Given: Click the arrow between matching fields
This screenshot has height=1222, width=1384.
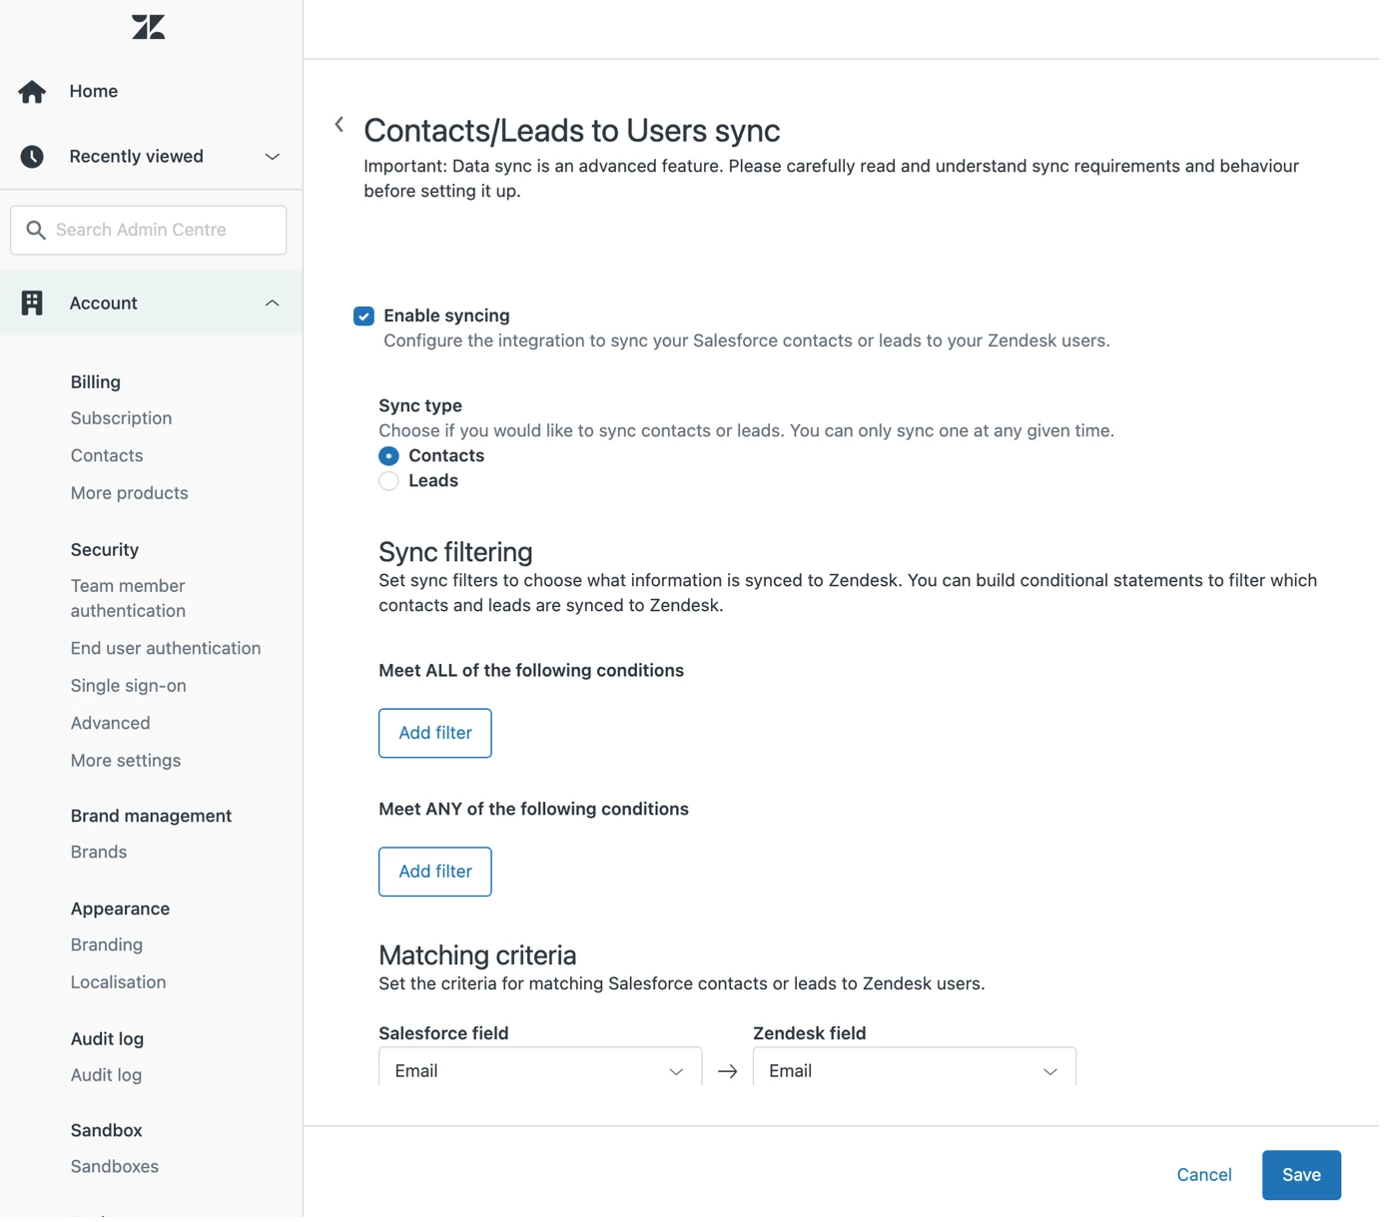Looking at the screenshot, I should point(730,1075).
